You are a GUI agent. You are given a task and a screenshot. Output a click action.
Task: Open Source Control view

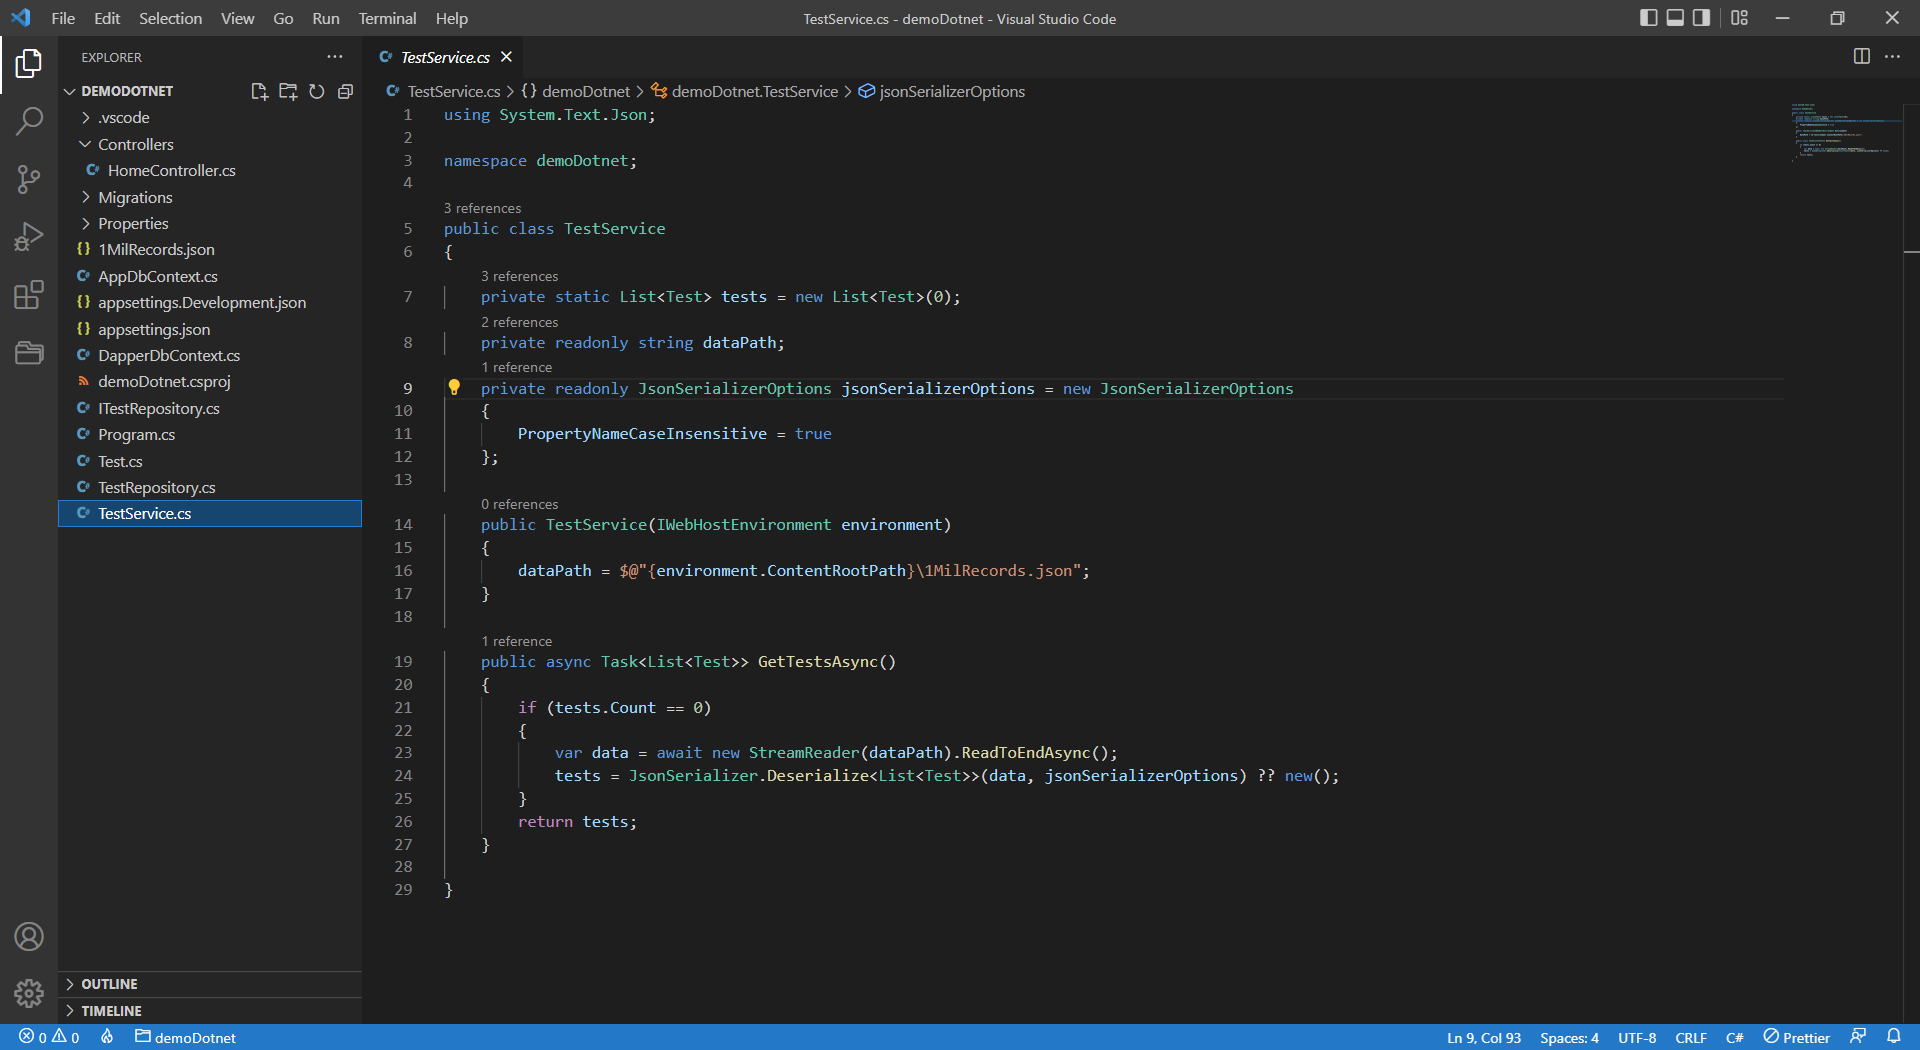[29, 179]
